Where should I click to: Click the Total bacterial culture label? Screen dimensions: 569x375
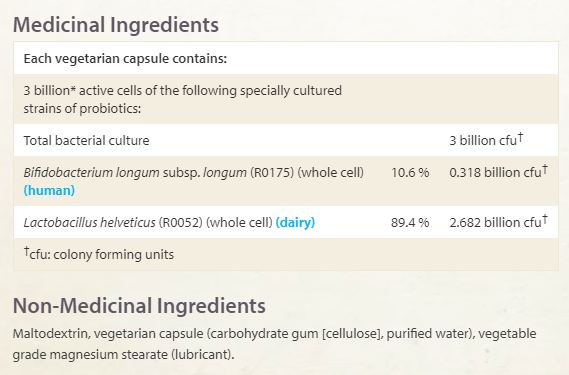click(x=86, y=140)
